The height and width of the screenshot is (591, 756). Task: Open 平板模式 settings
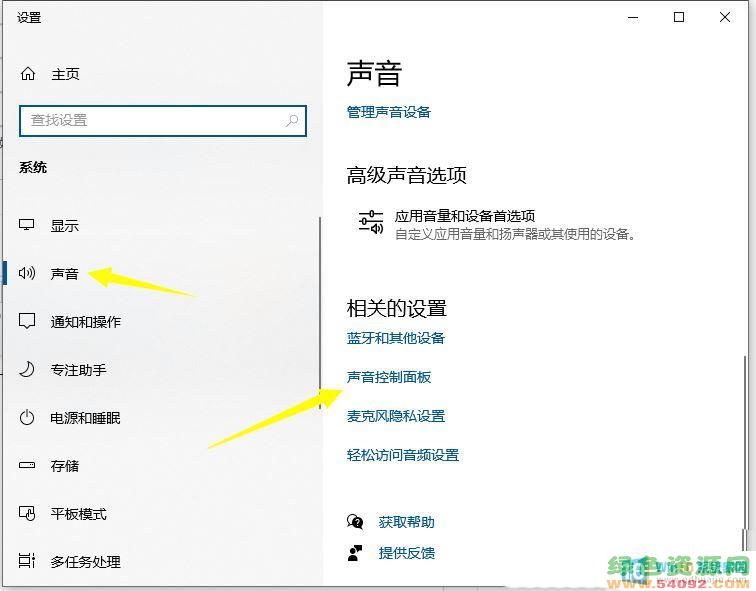tap(79, 514)
